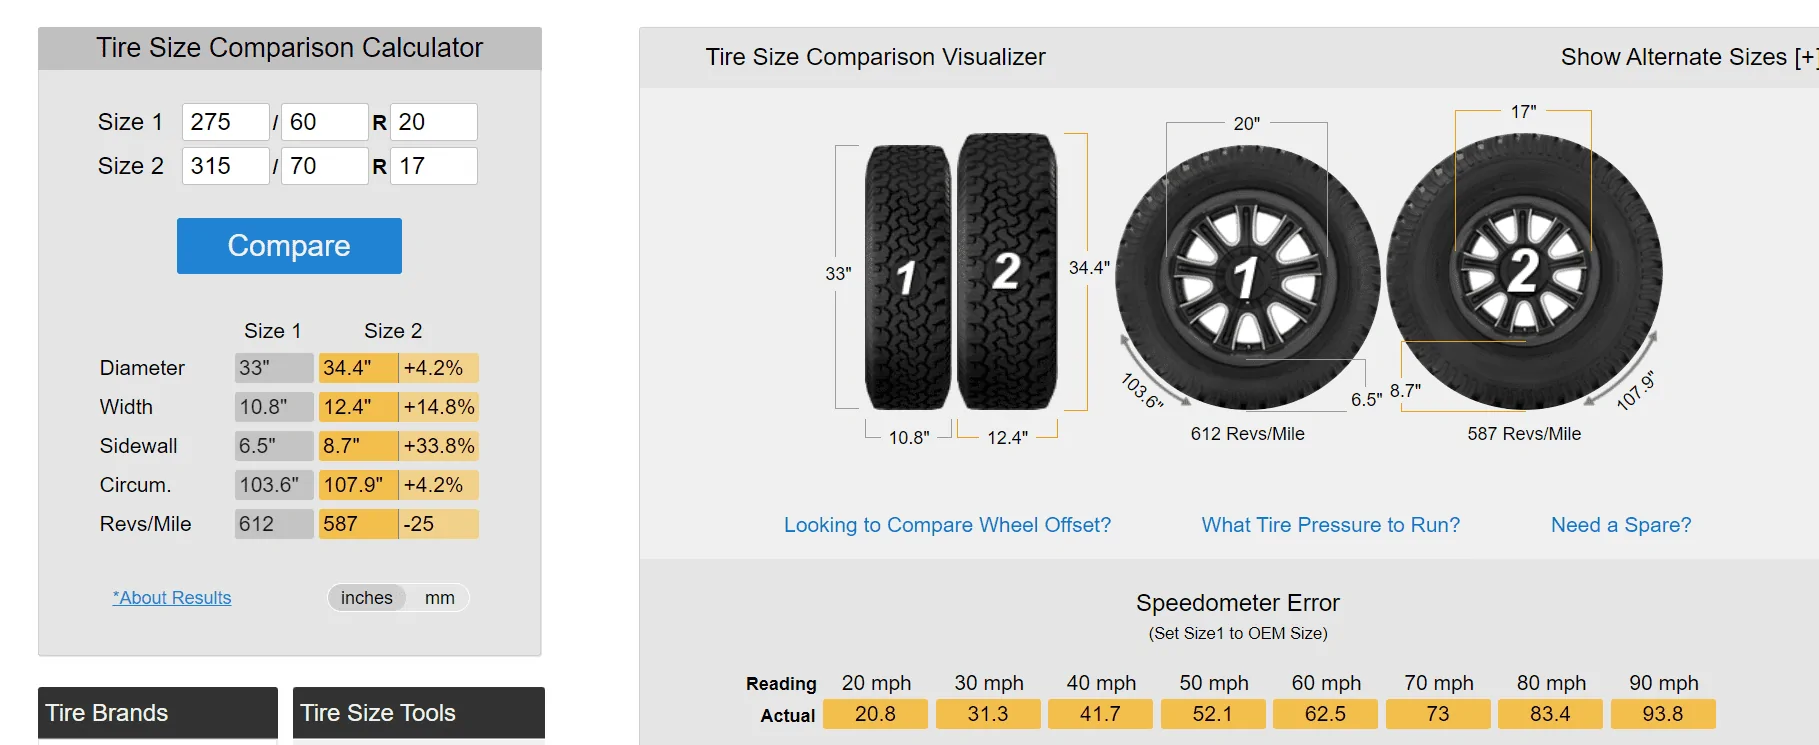This screenshot has height=745, width=1819.
Task: Click the tire 2 front tread image
Action: (1006, 272)
